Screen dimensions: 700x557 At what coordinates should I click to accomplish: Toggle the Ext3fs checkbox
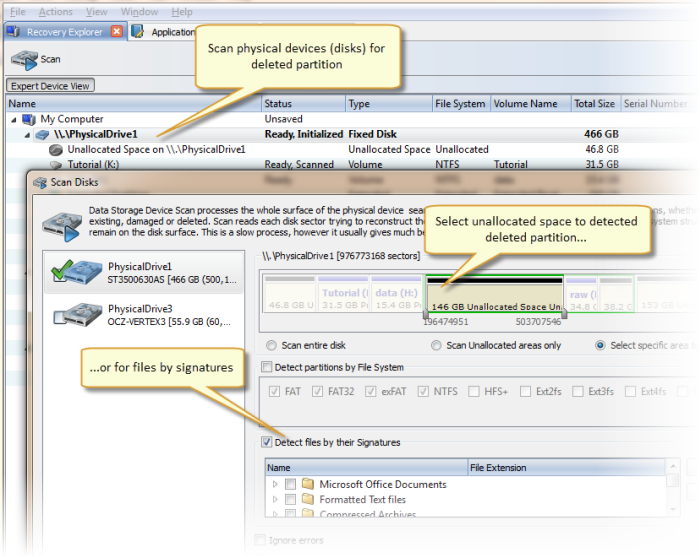coord(578,391)
